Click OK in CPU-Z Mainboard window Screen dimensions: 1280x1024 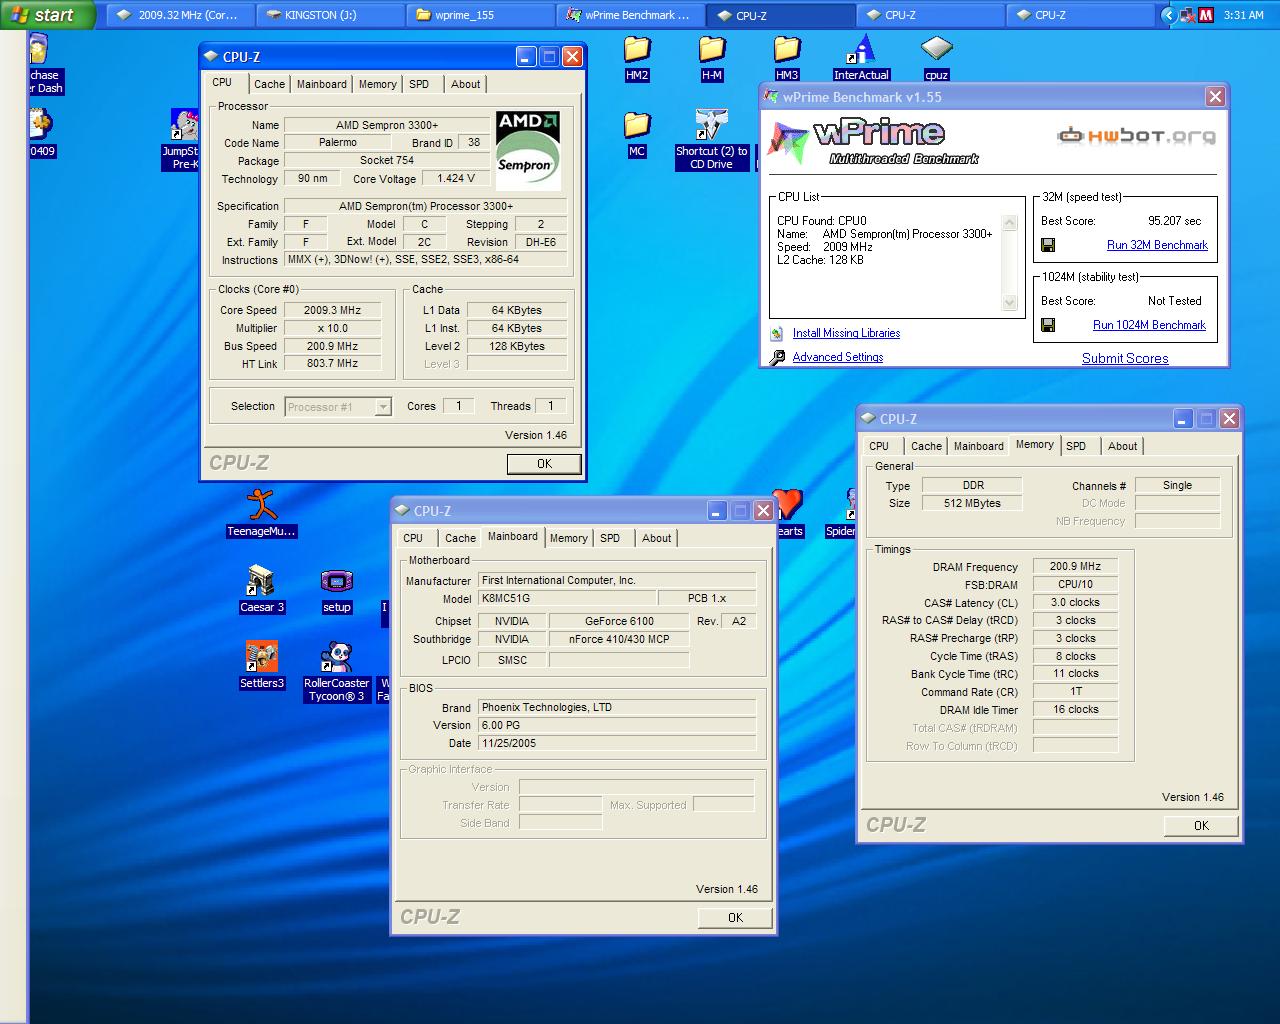pyautogui.click(x=735, y=918)
